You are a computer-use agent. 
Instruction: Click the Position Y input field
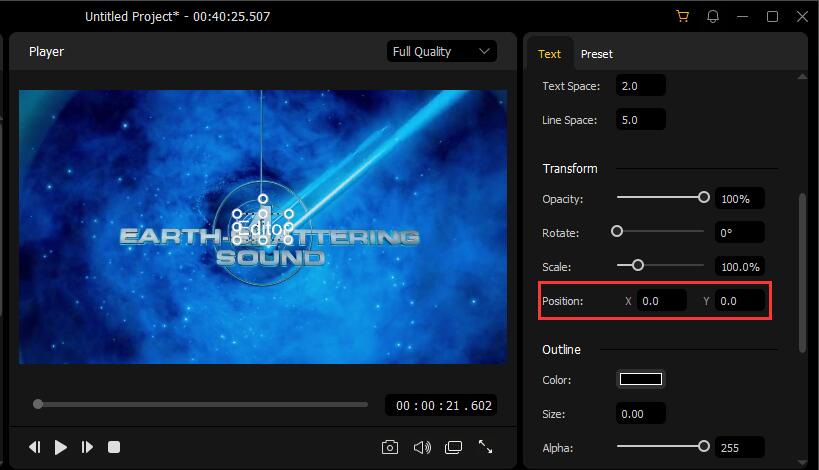(x=740, y=301)
